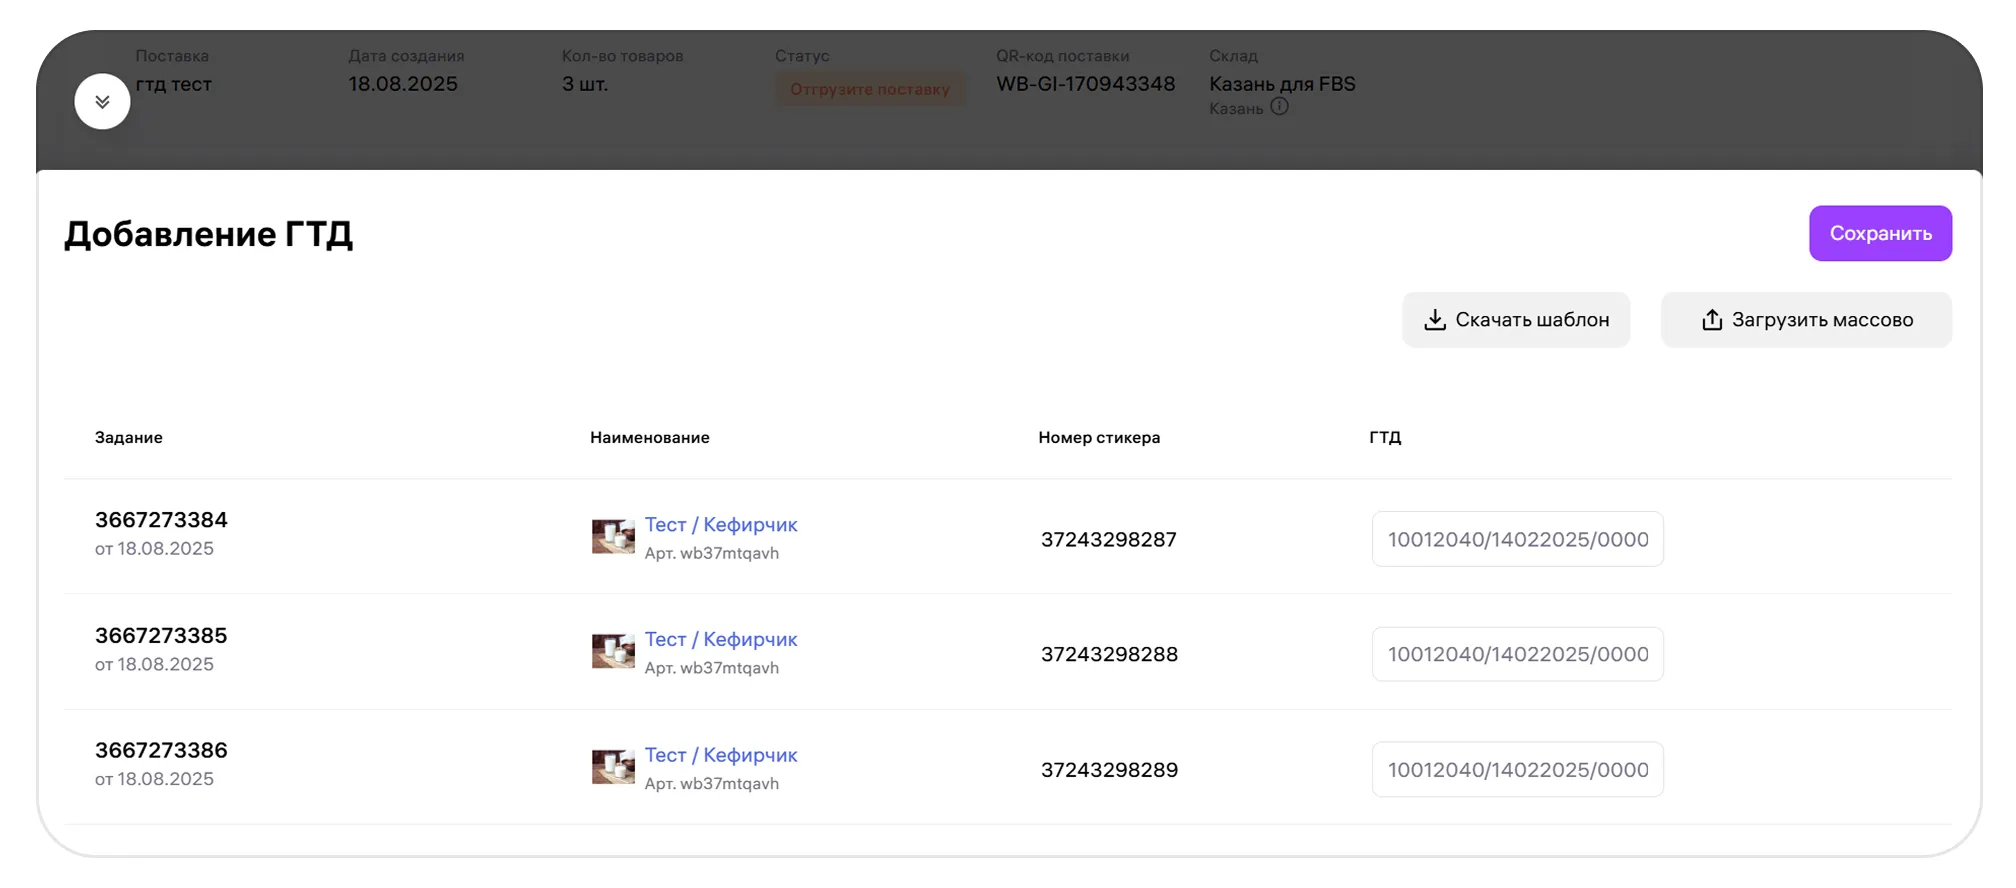
Task: Open Тест / Кефирчик link in task 3667273384 row
Action: click(720, 525)
